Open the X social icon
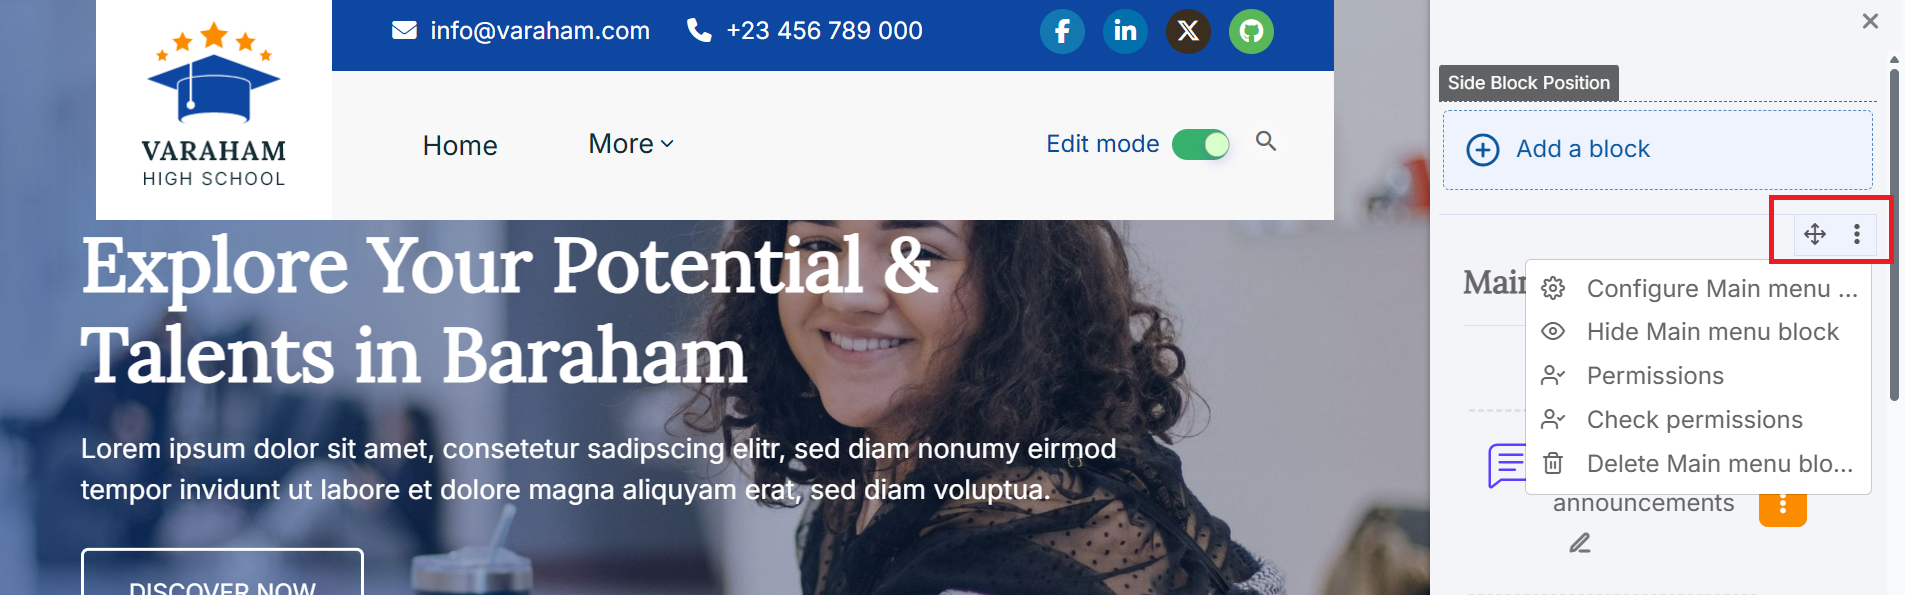Screen dimensions: 1905x595 [x=1188, y=31]
